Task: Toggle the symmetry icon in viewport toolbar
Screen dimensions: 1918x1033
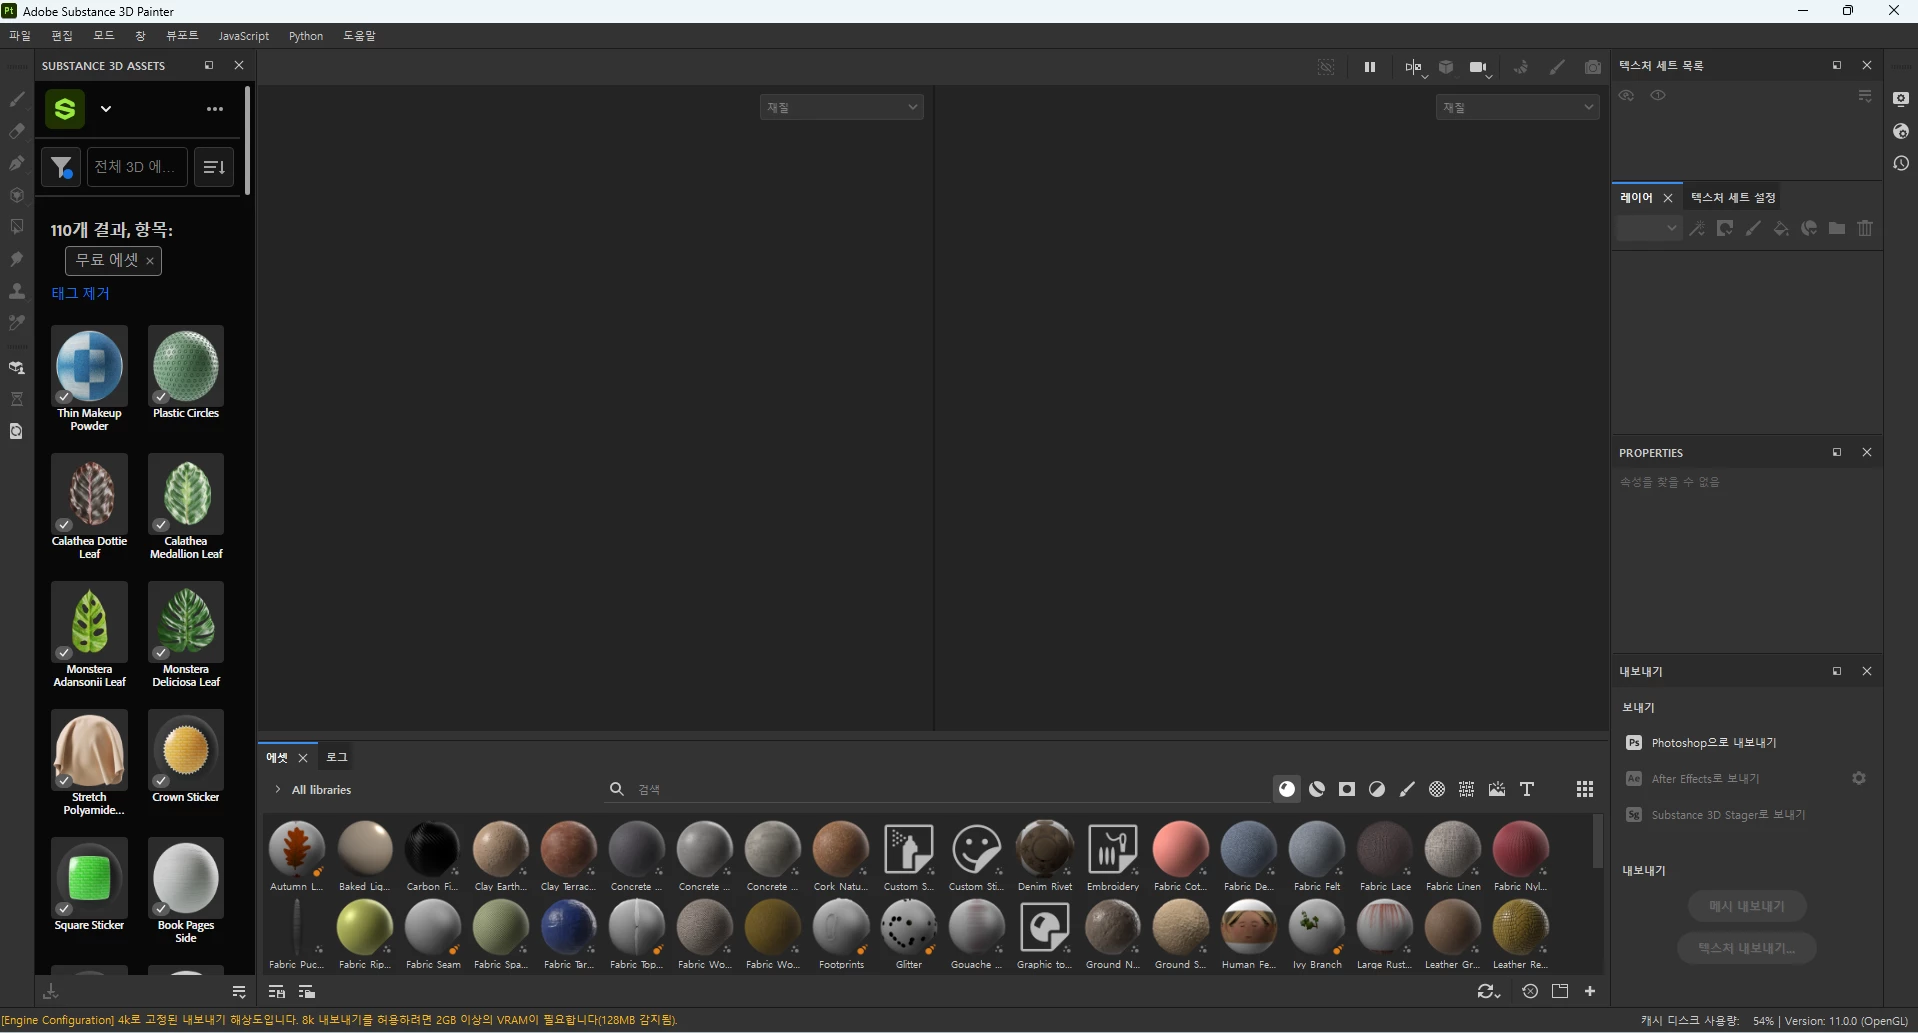Action: pyautogui.click(x=1411, y=67)
